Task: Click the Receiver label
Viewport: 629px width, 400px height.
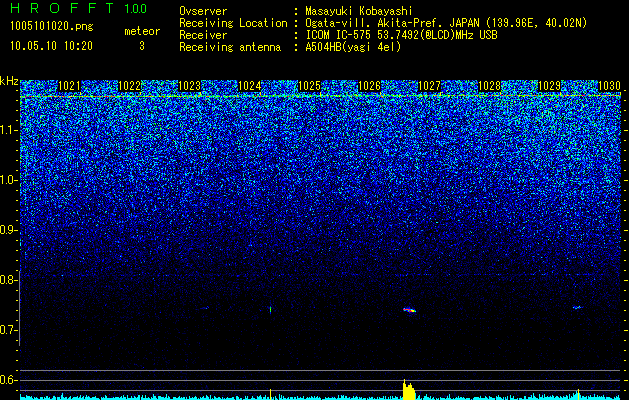Action: click(x=203, y=35)
